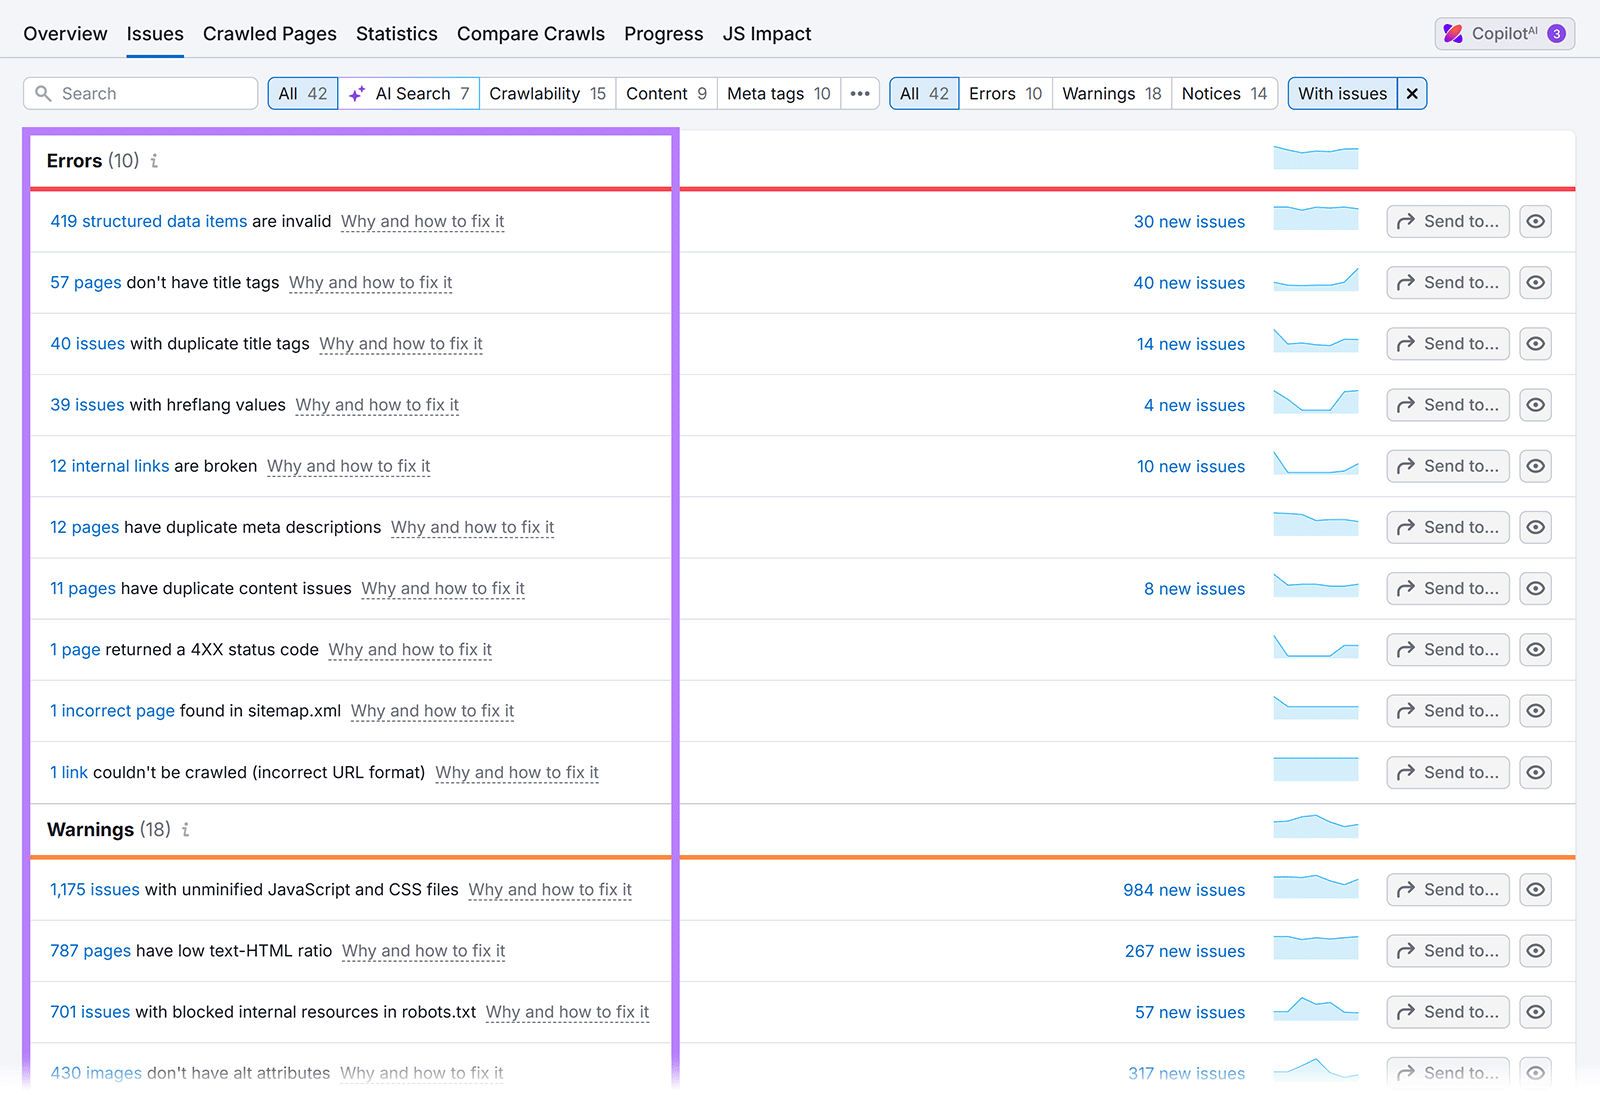Filter issues by Errors only
The height and width of the screenshot is (1095, 1600).
[1004, 93]
